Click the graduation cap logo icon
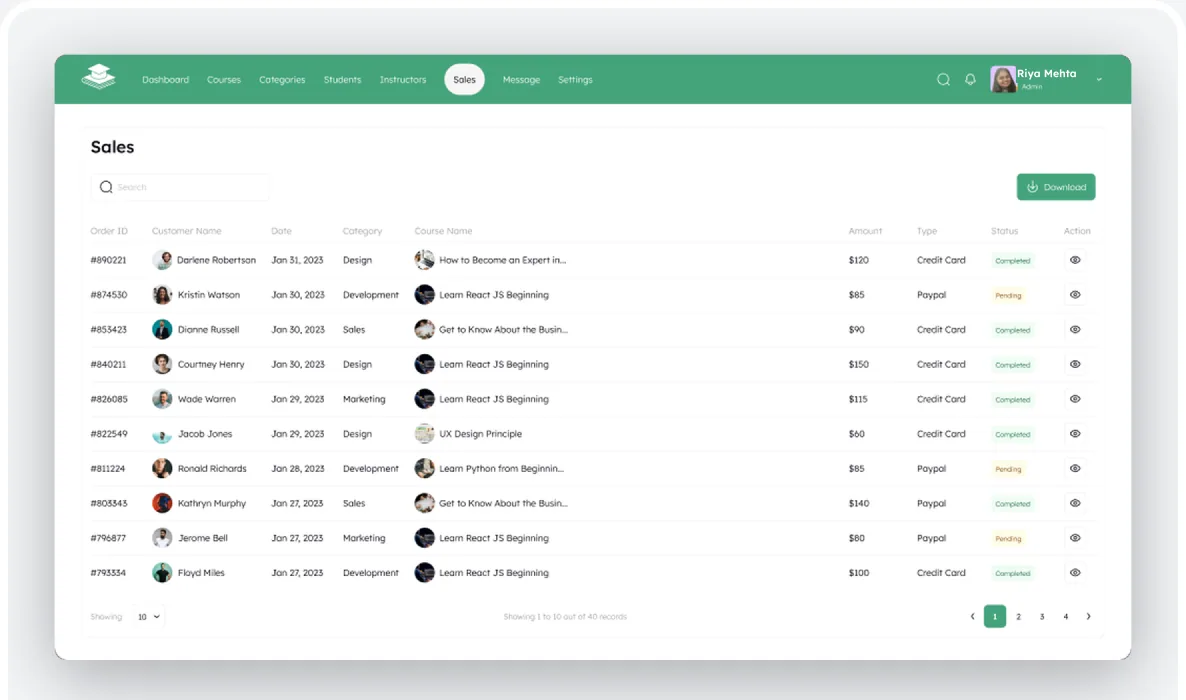 (98, 77)
